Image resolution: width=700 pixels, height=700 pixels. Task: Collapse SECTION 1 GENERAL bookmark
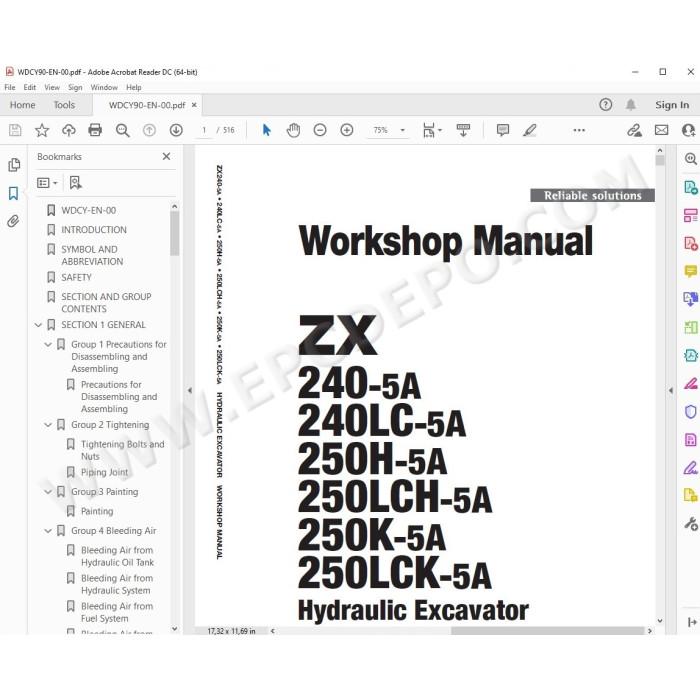pos(38,325)
